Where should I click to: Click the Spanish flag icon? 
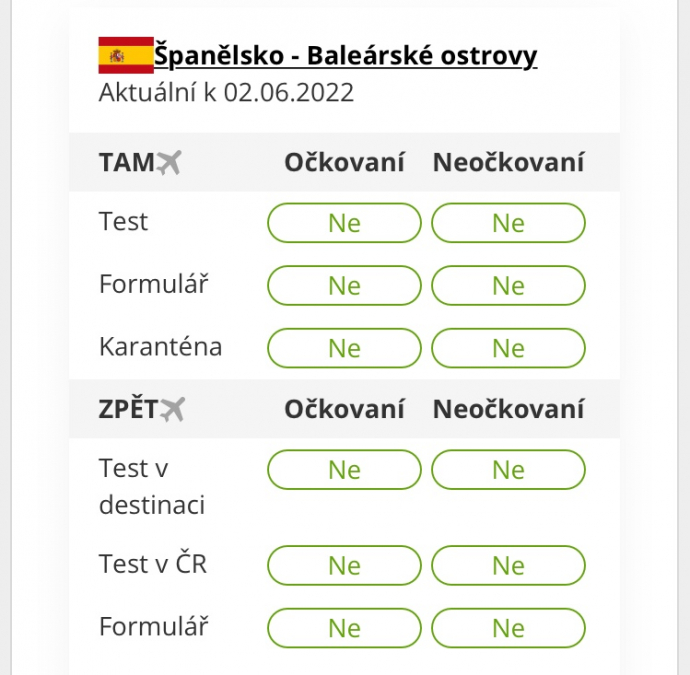click(126, 55)
